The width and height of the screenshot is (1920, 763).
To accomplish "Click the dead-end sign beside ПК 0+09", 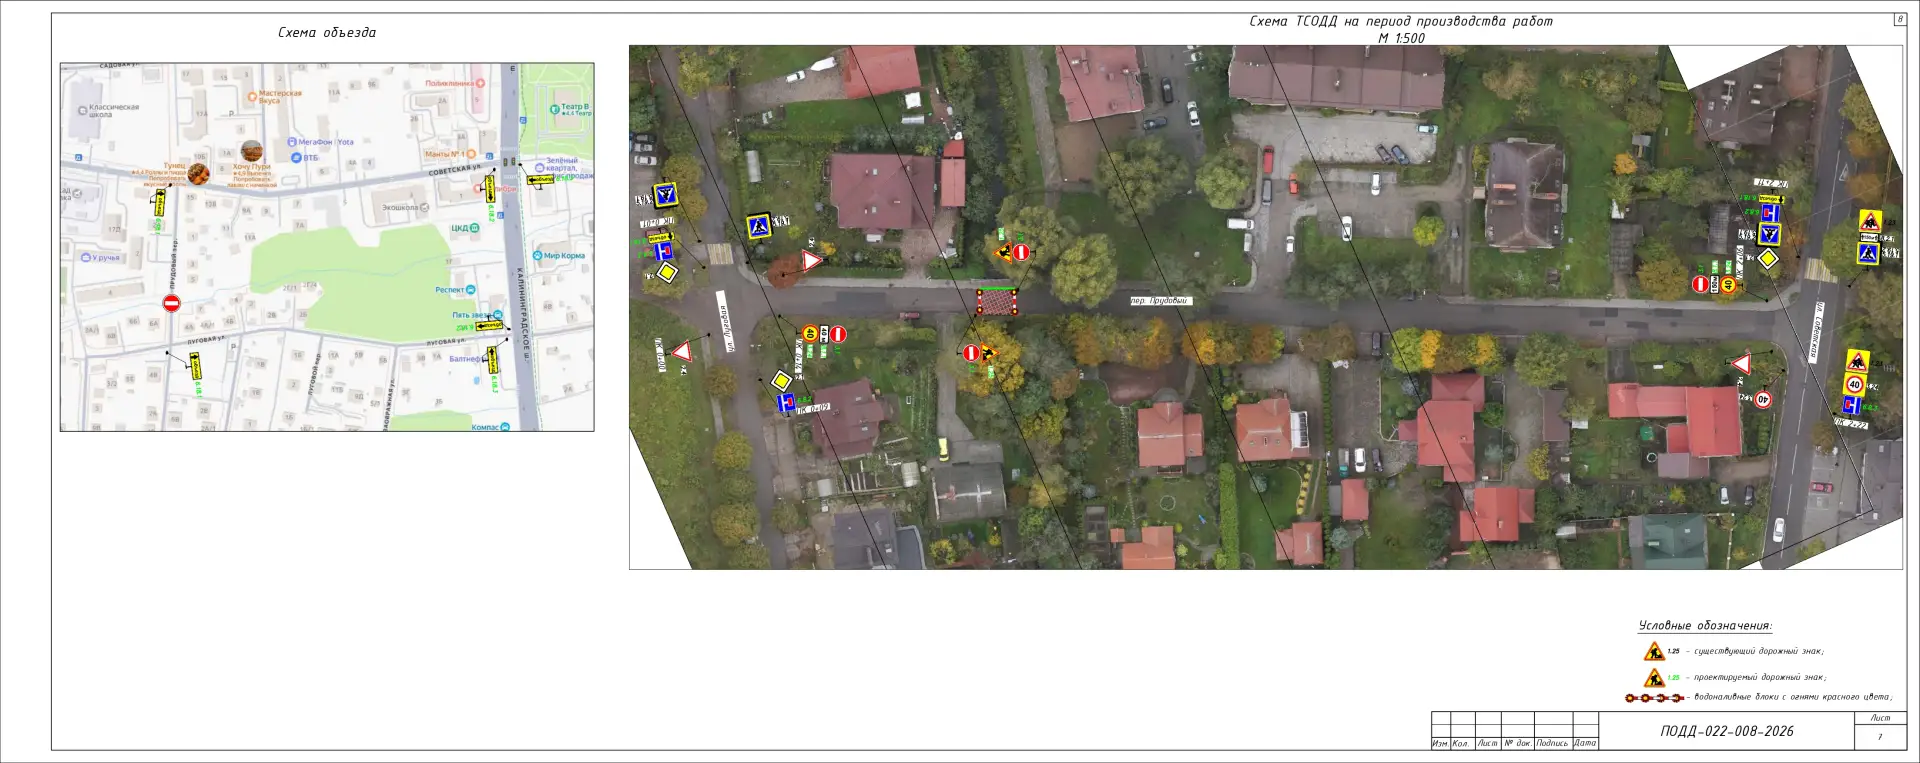I will [786, 403].
